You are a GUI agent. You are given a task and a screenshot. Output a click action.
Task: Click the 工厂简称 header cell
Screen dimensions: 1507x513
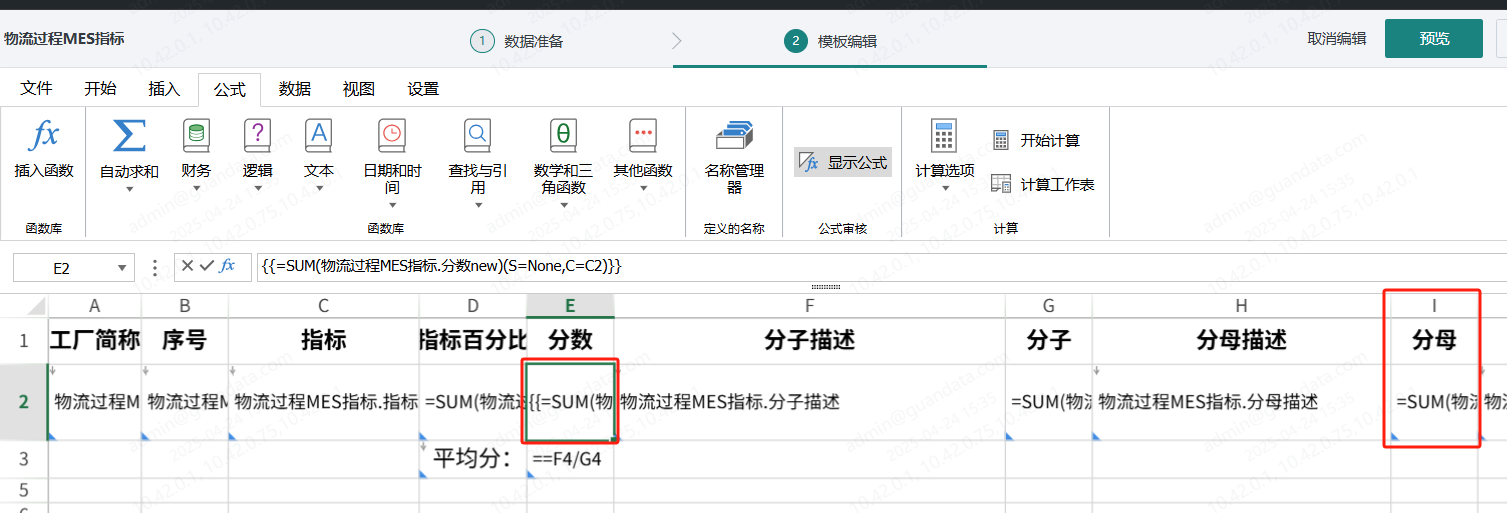(x=95, y=341)
